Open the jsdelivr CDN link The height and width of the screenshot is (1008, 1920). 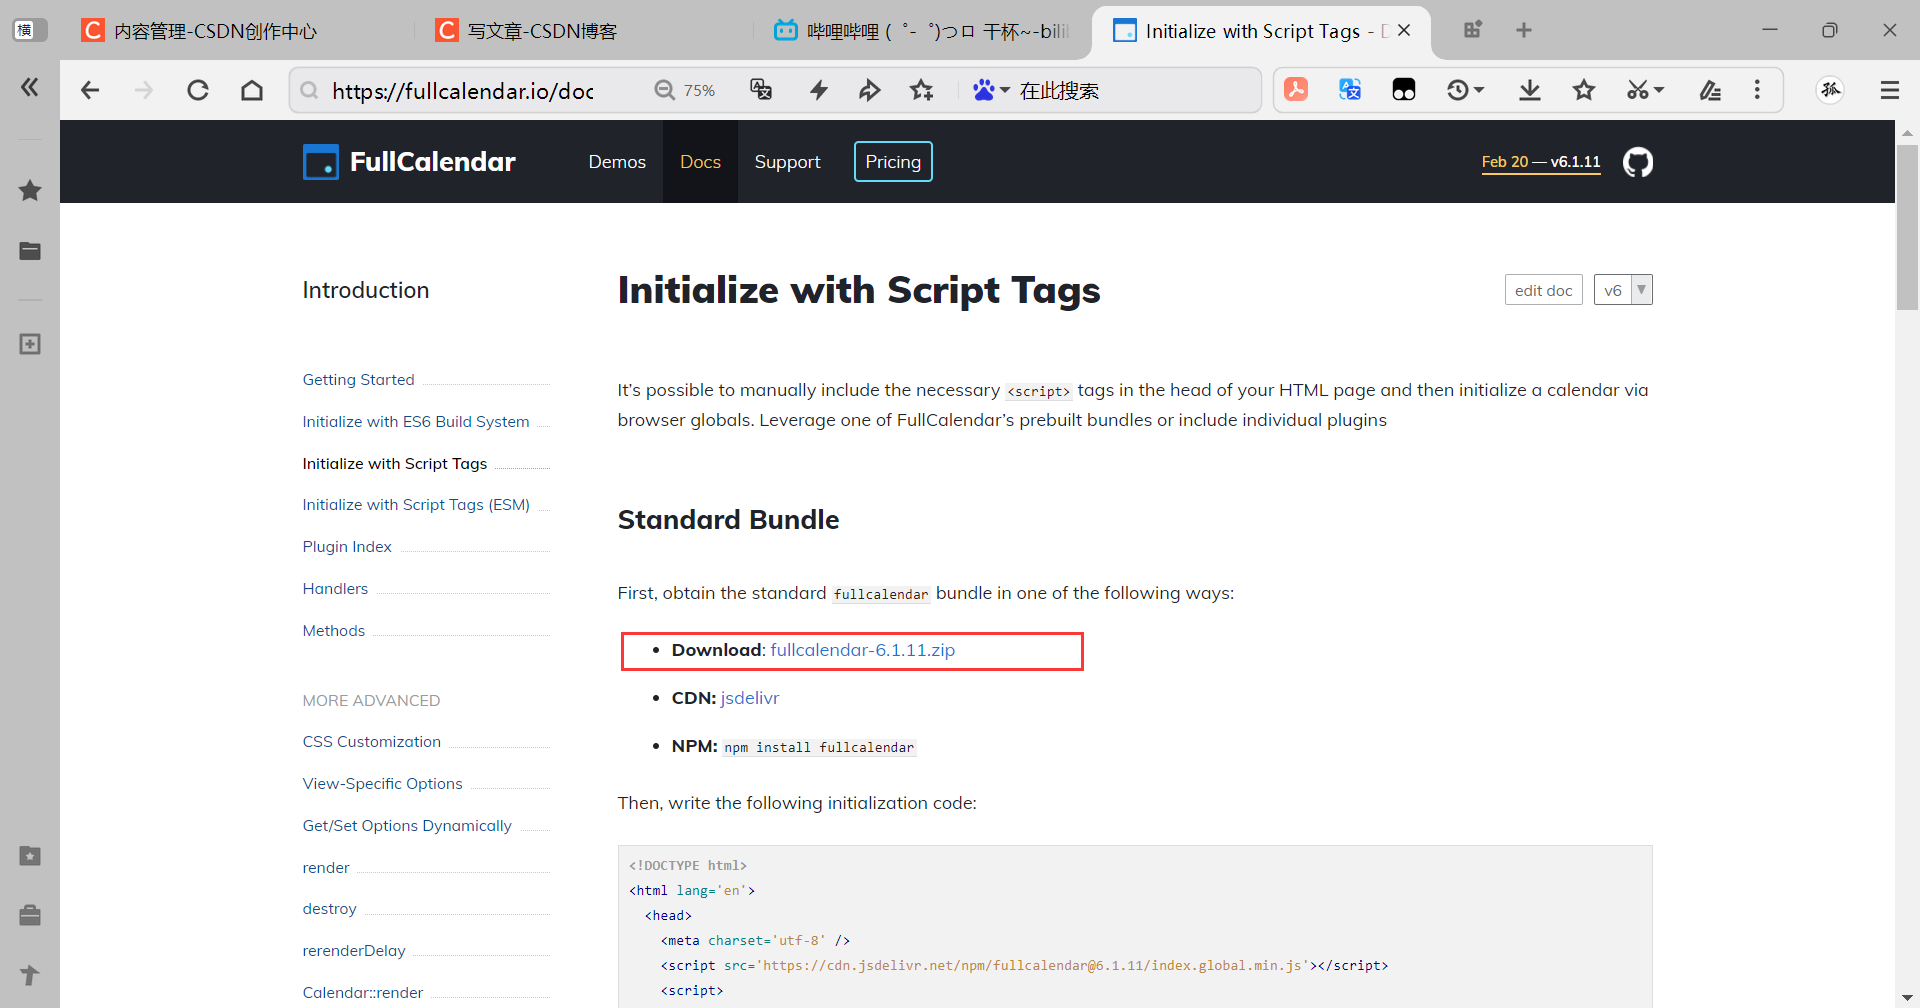point(749,698)
